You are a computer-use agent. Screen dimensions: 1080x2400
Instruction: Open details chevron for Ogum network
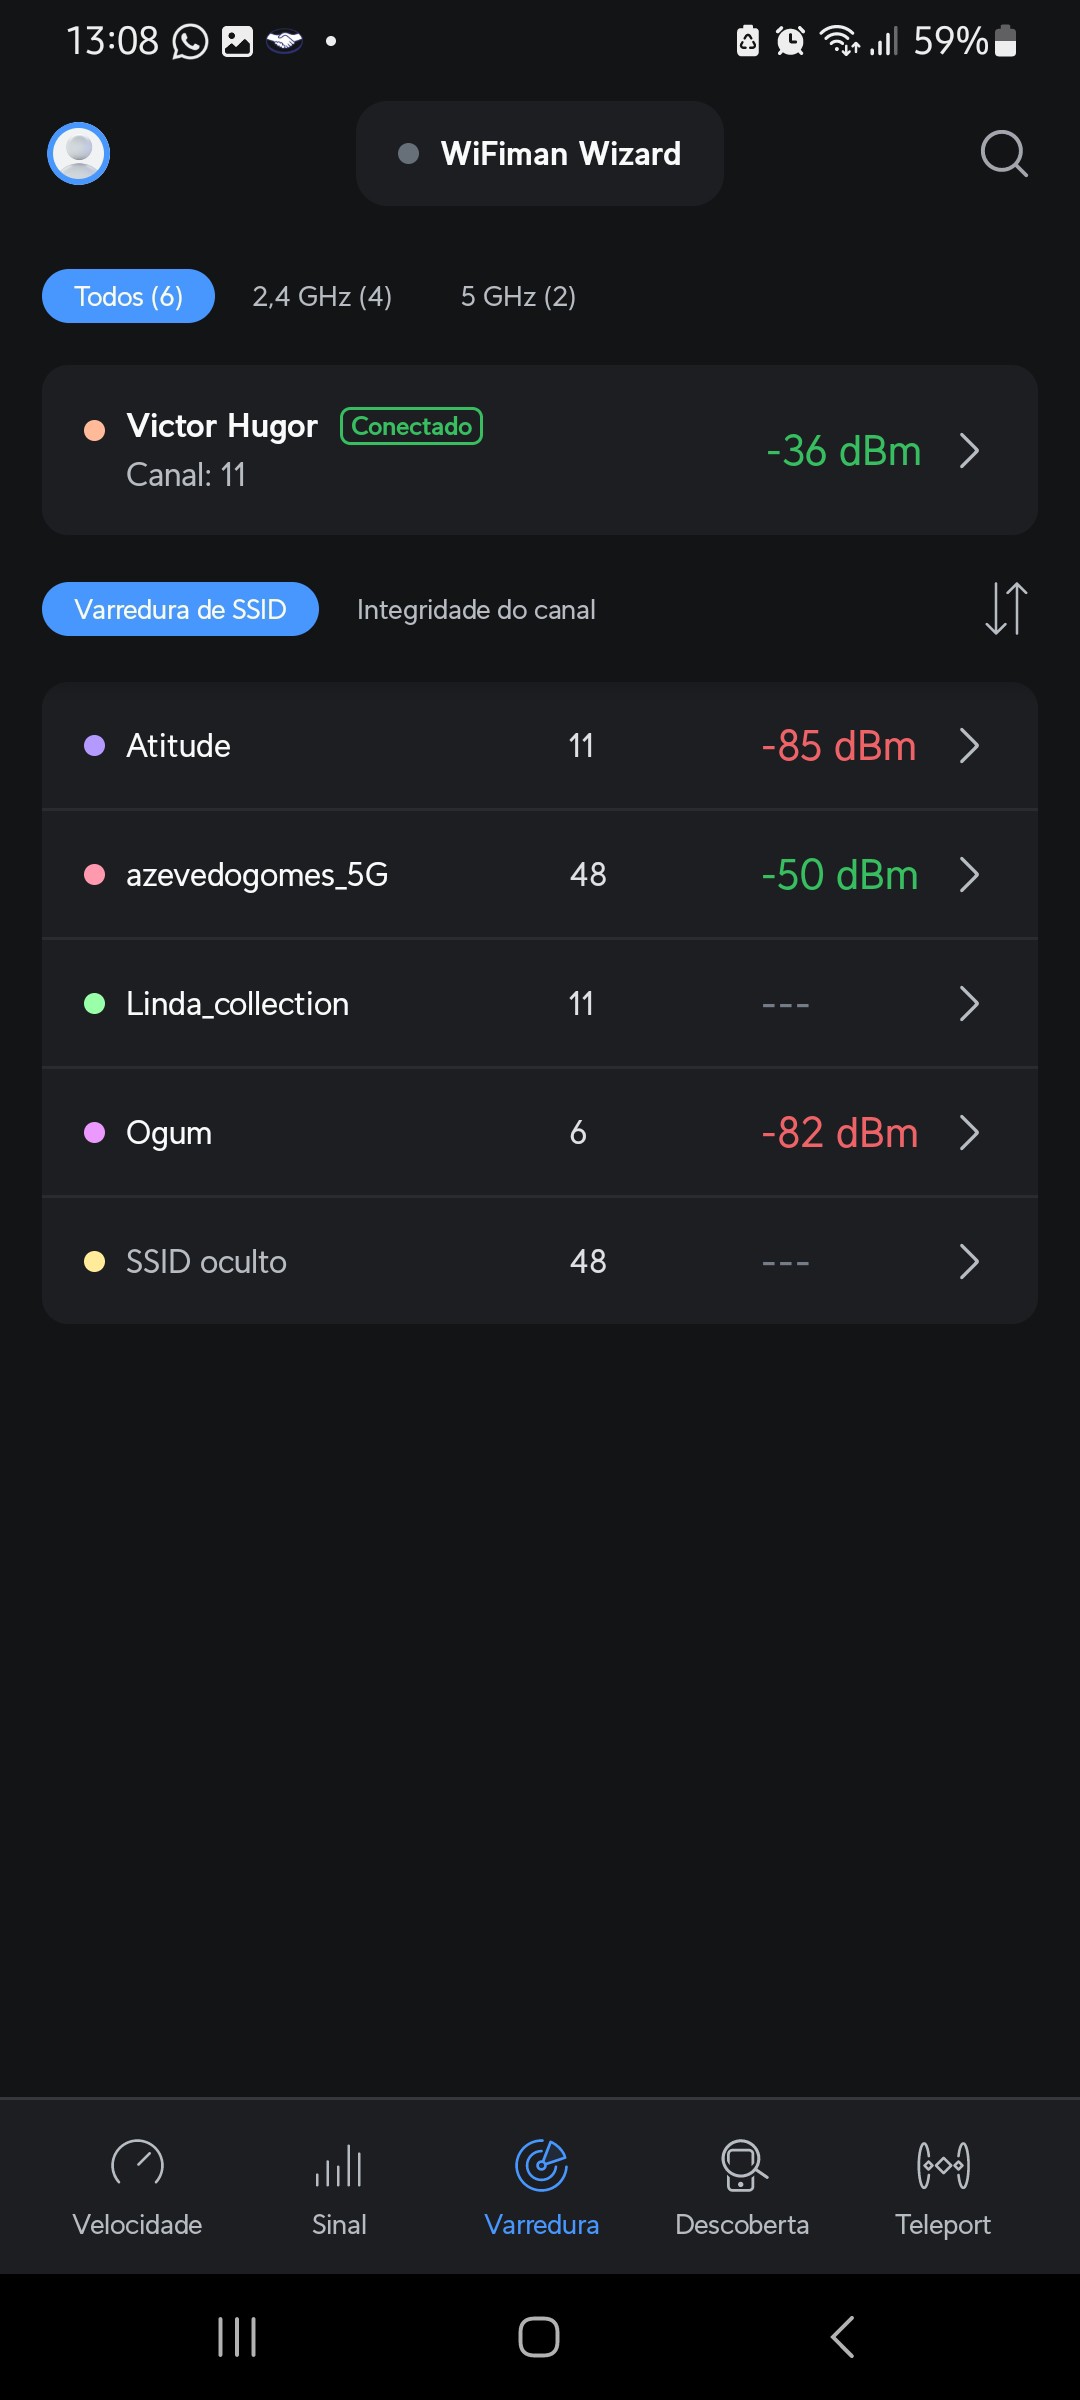tap(968, 1133)
